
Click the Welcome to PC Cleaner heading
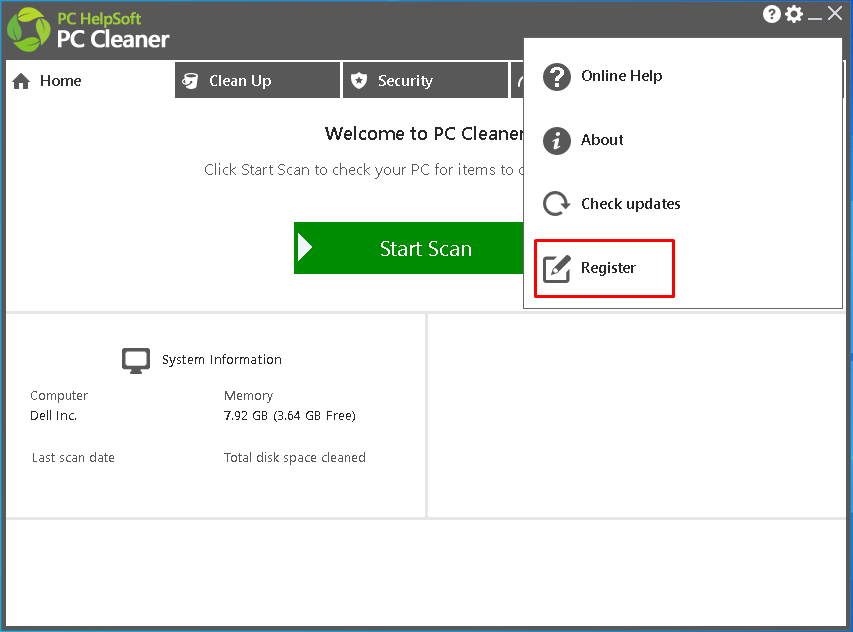click(424, 133)
